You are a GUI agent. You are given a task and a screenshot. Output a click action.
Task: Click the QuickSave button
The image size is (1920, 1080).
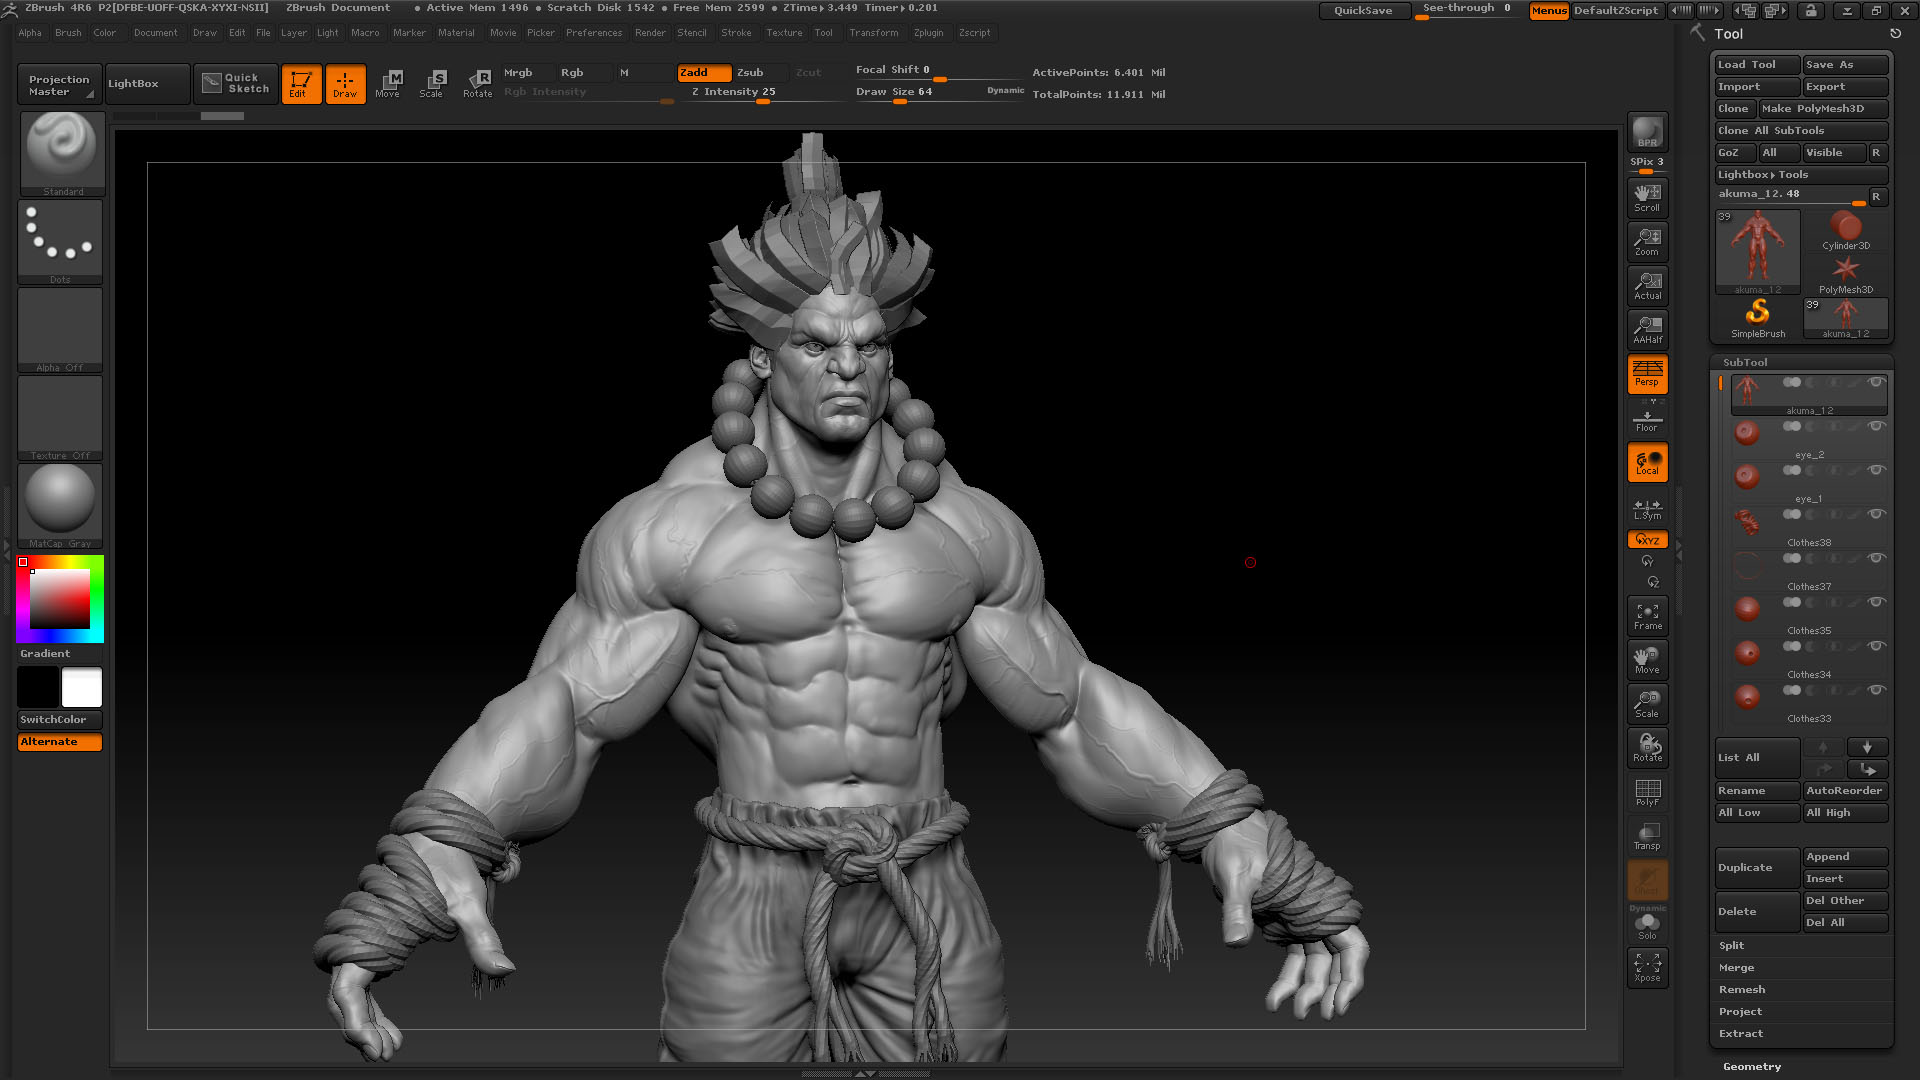(x=1364, y=10)
